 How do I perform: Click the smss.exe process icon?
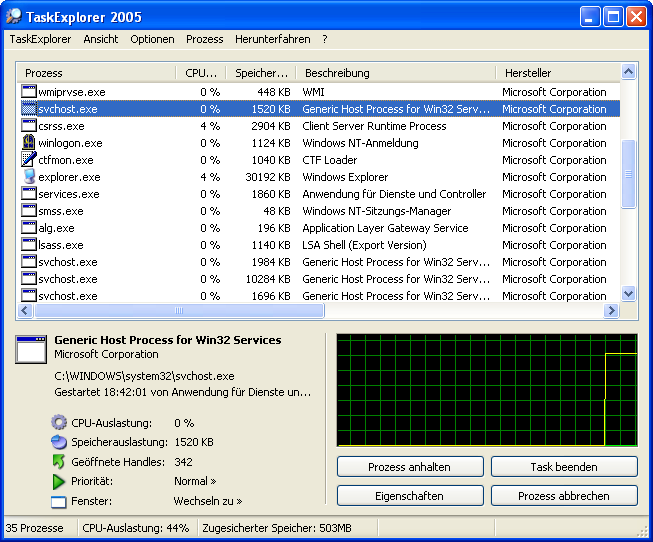click(29, 211)
